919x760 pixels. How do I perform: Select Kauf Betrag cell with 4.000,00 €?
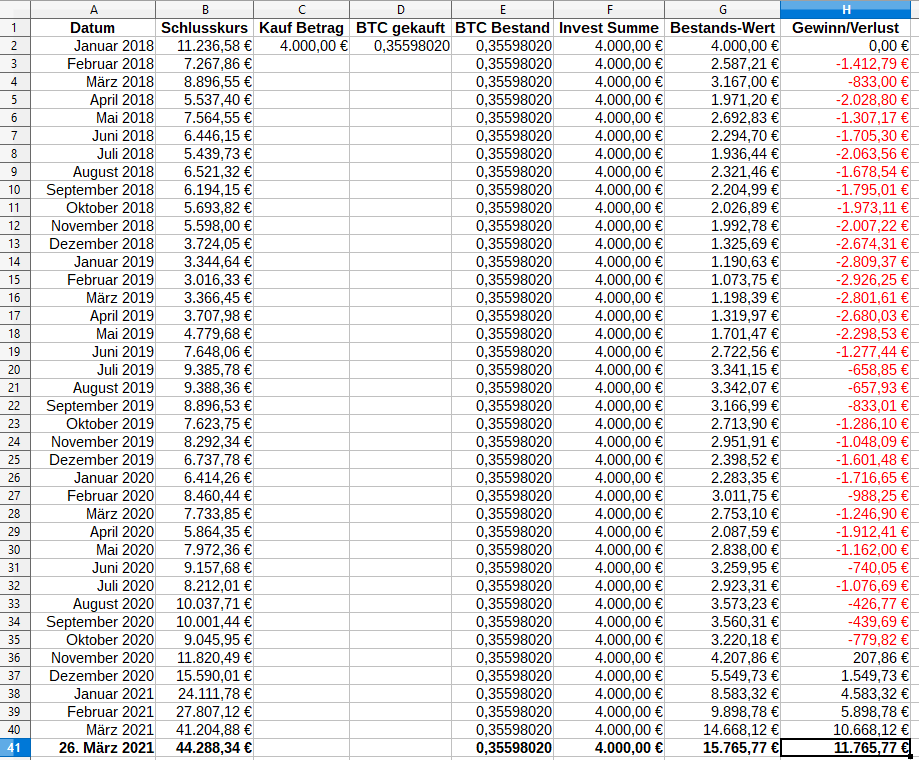tap(301, 46)
